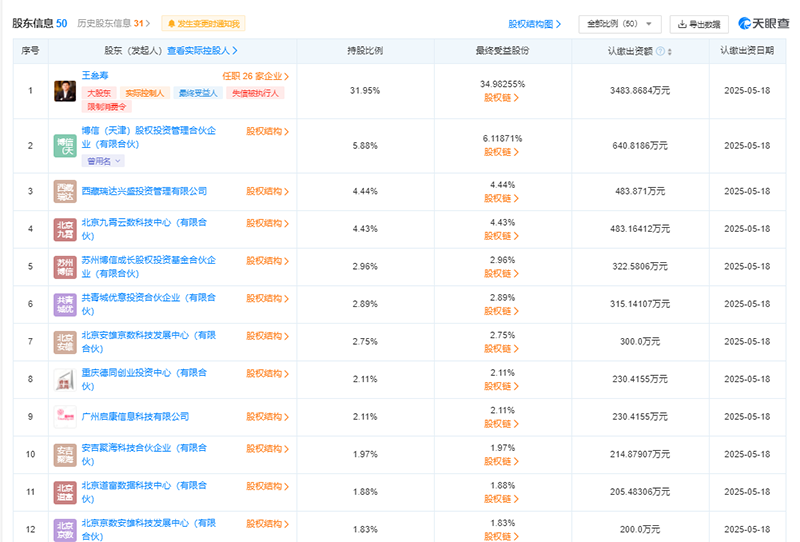Click the 苏州博信 company logo icon
The image size is (800, 542).
click(x=65, y=267)
